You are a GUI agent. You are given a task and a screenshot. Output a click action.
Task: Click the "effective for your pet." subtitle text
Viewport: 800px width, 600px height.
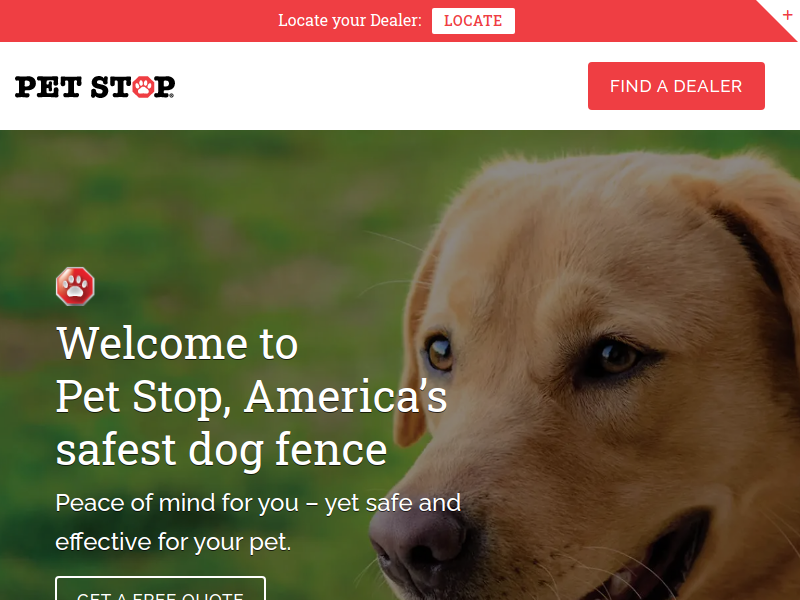click(x=173, y=542)
